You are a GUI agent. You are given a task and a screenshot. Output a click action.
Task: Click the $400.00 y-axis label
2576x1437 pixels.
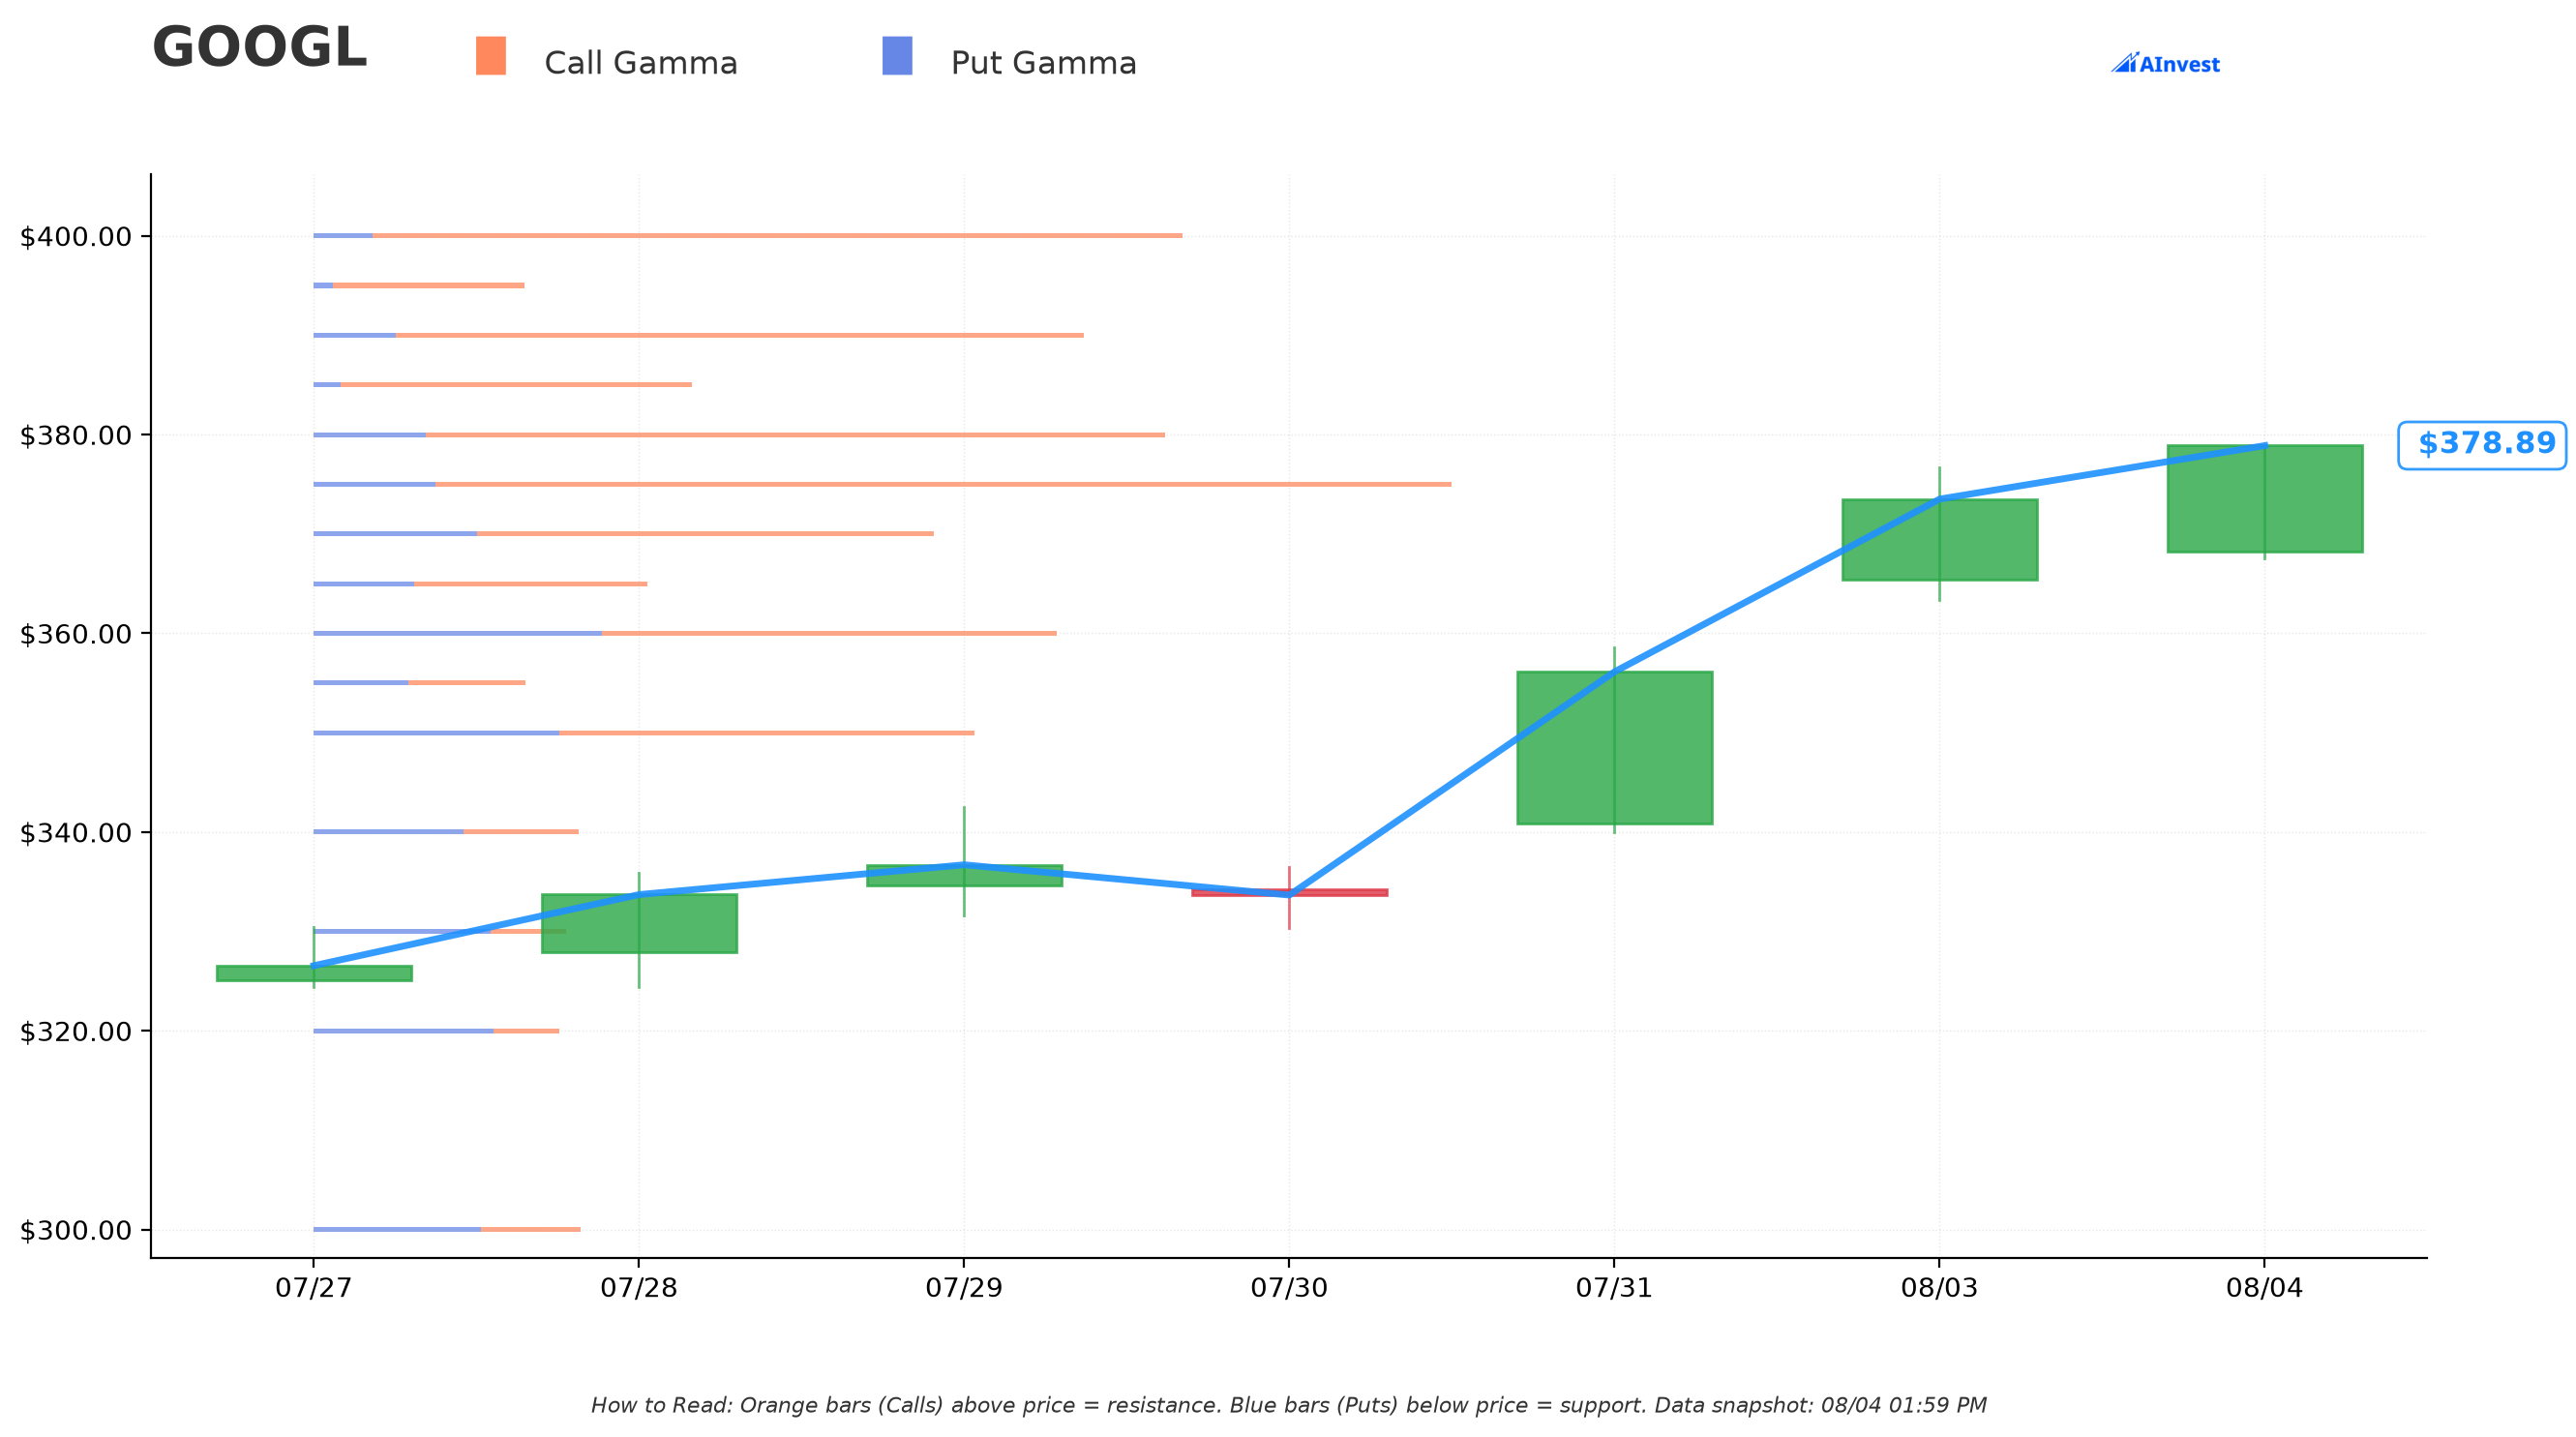77,237
